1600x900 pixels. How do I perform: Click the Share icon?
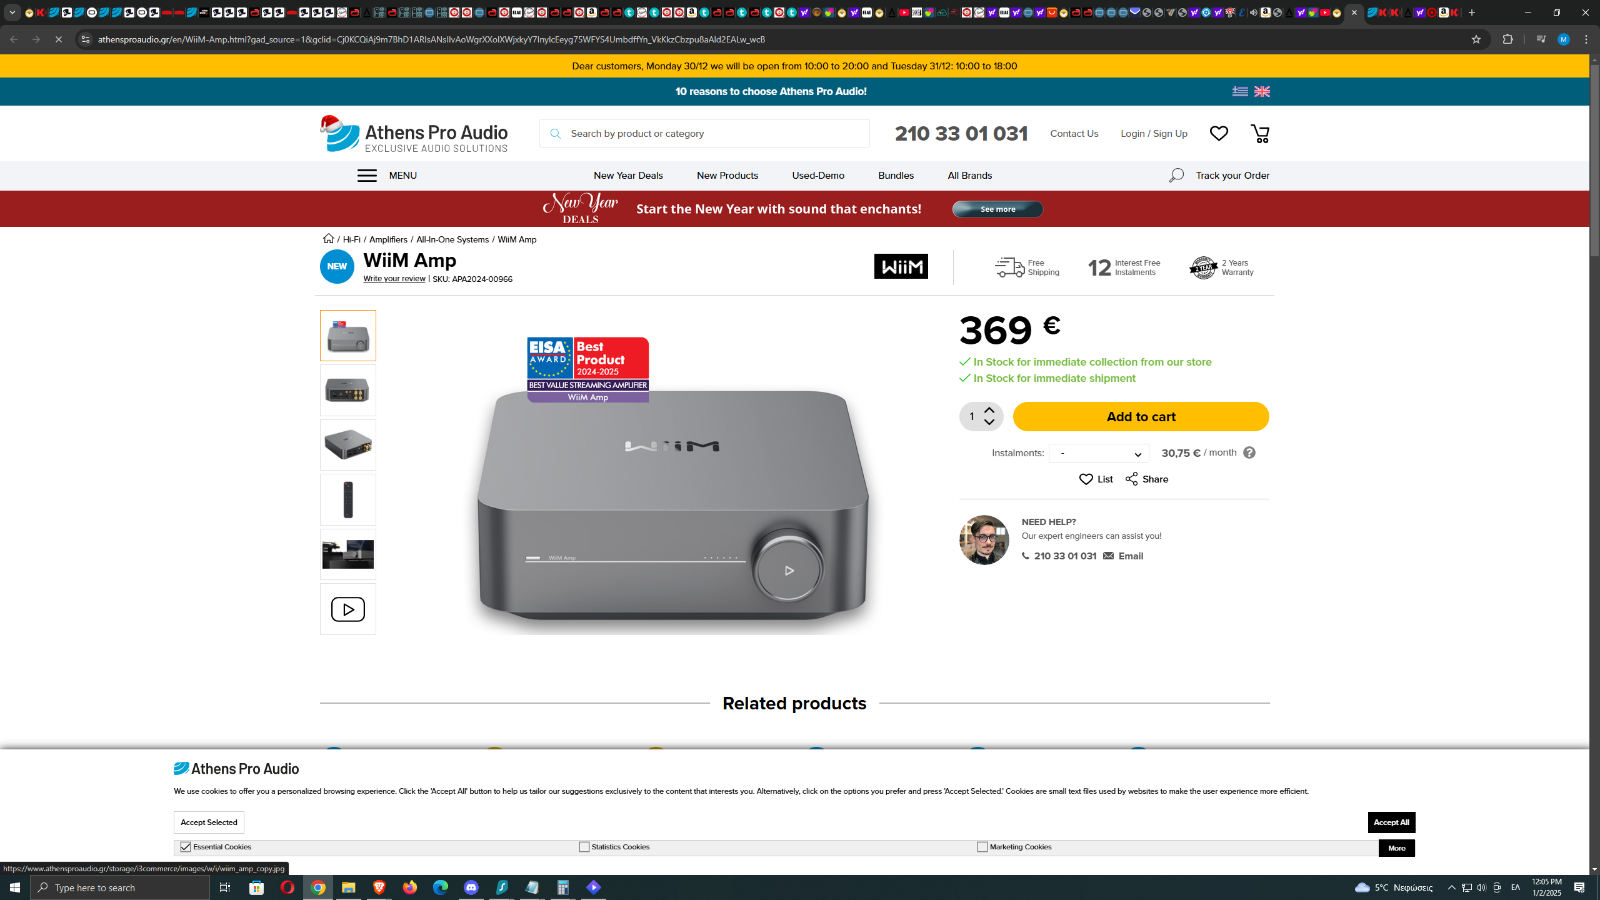coord(1131,479)
